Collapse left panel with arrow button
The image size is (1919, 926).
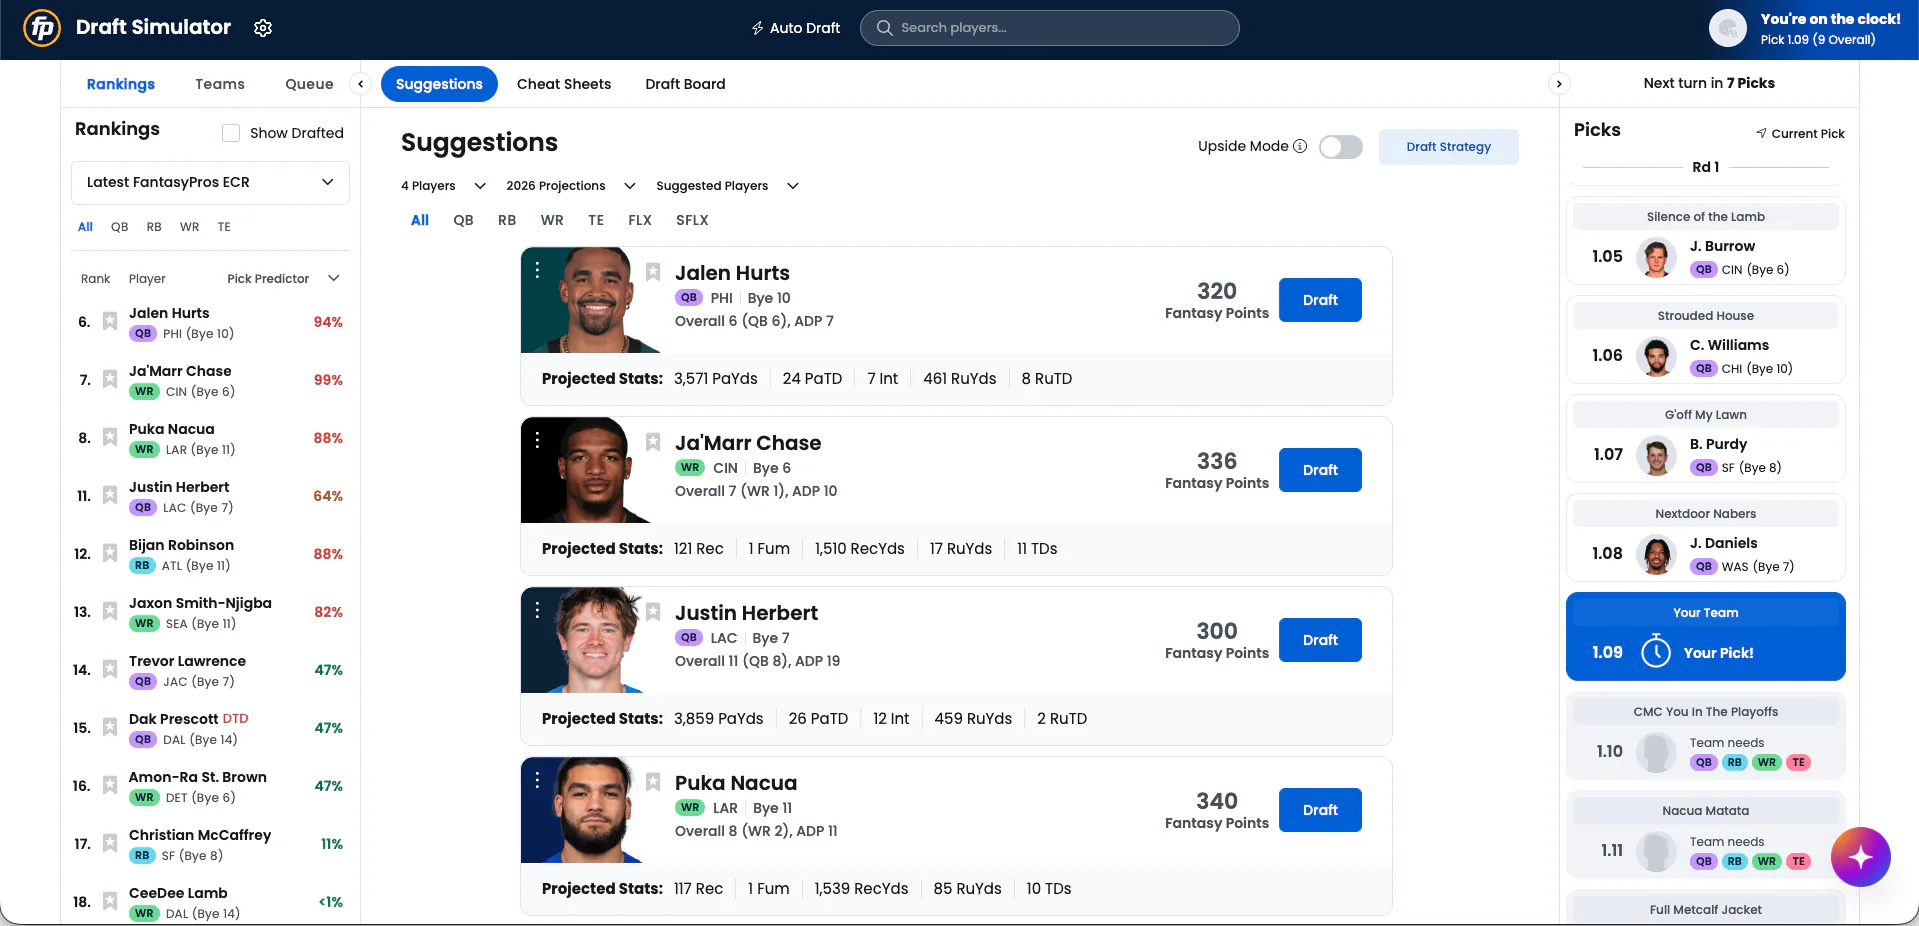[361, 84]
